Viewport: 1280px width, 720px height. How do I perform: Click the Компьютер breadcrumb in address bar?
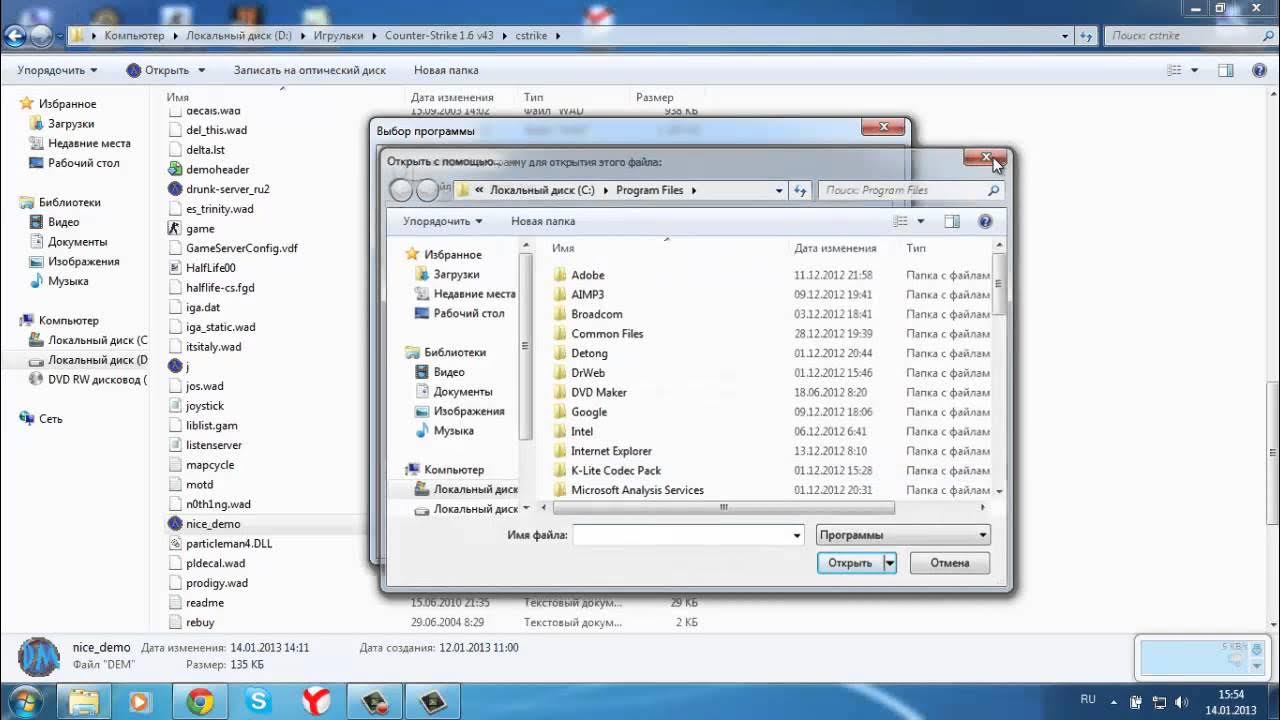pos(134,36)
